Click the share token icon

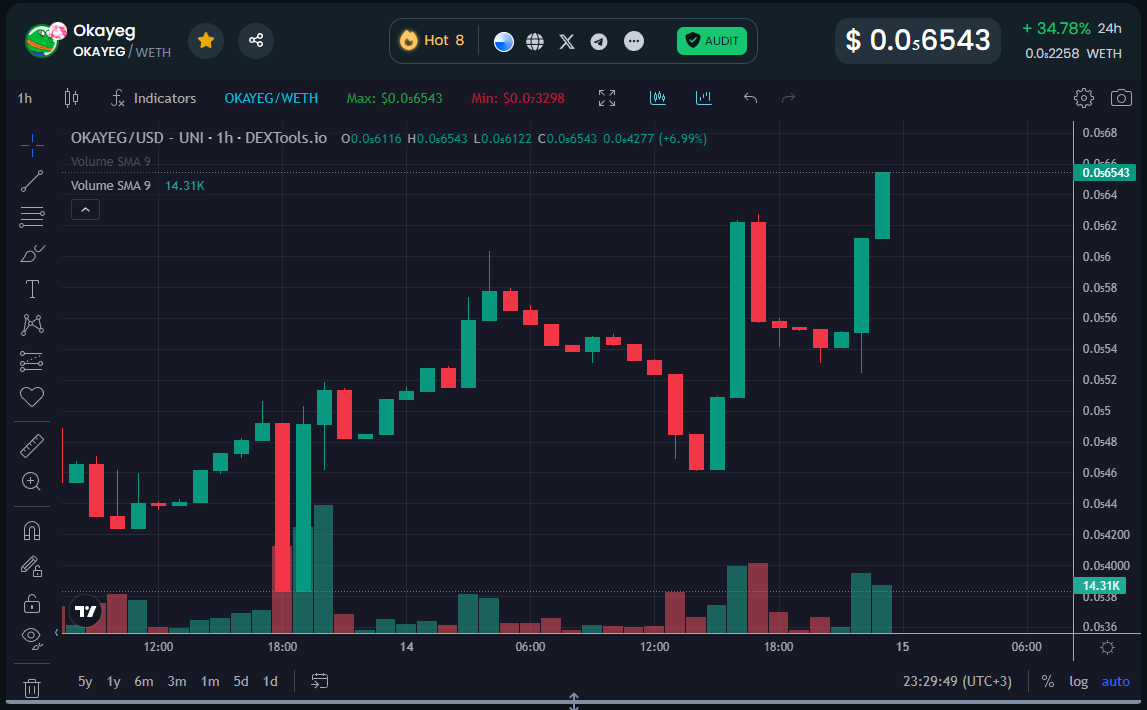click(x=256, y=40)
